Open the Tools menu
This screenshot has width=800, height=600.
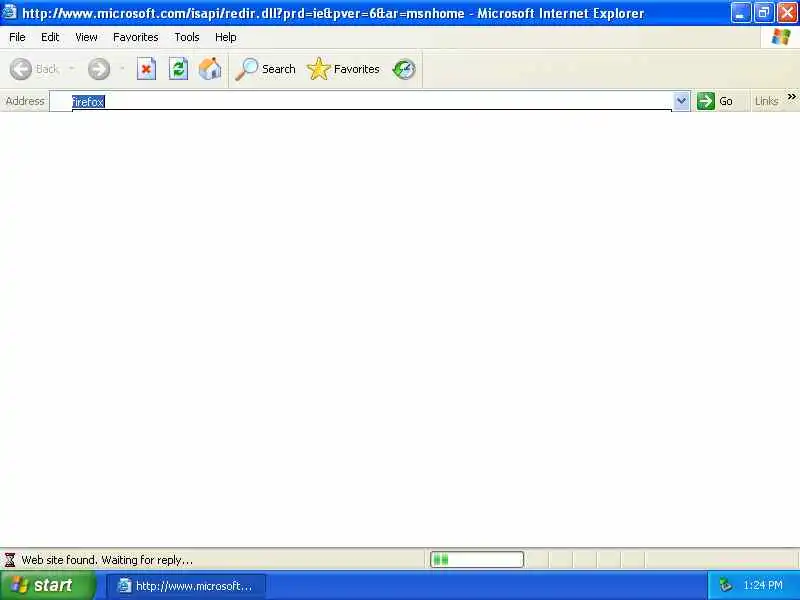(187, 37)
